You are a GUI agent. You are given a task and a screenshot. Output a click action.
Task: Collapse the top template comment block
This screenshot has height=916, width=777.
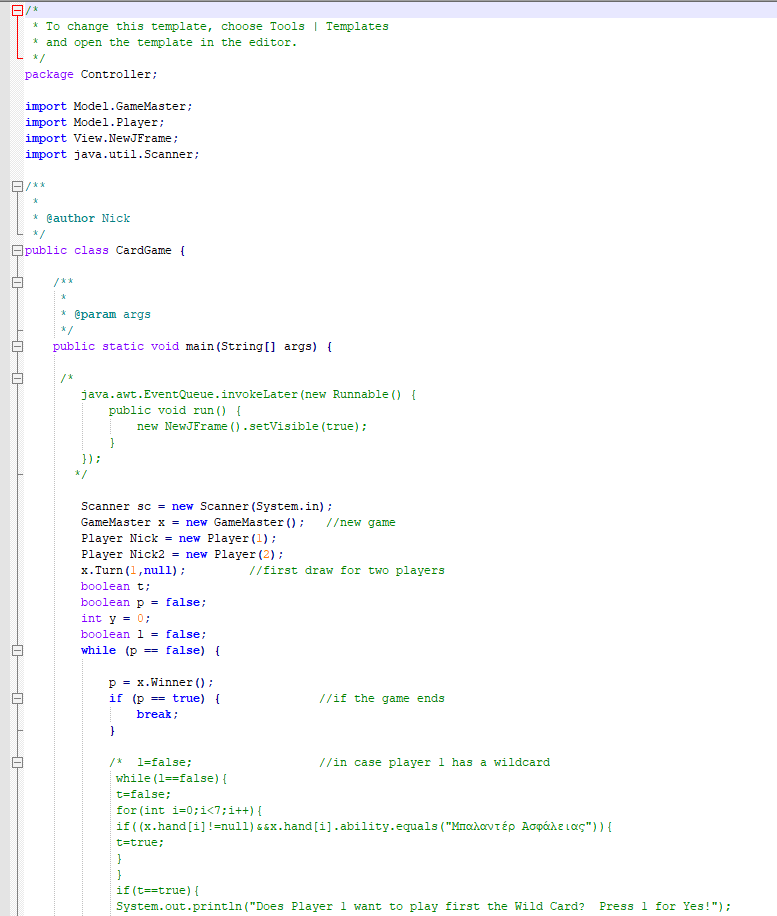17,10
